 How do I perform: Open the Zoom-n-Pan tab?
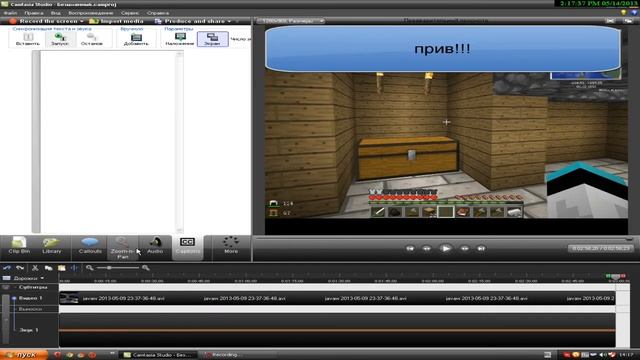(x=122, y=248)
